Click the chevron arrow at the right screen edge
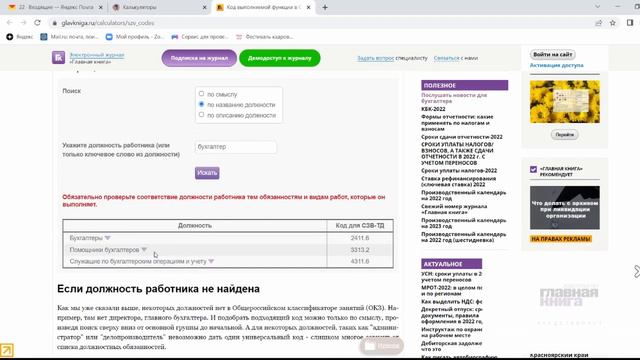640x360 pixels. pos(636,271)
